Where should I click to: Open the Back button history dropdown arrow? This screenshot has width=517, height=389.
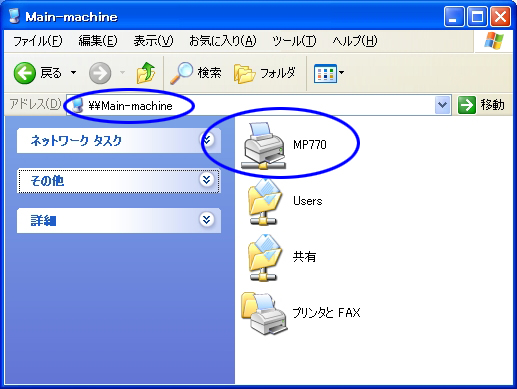[73, 72]
